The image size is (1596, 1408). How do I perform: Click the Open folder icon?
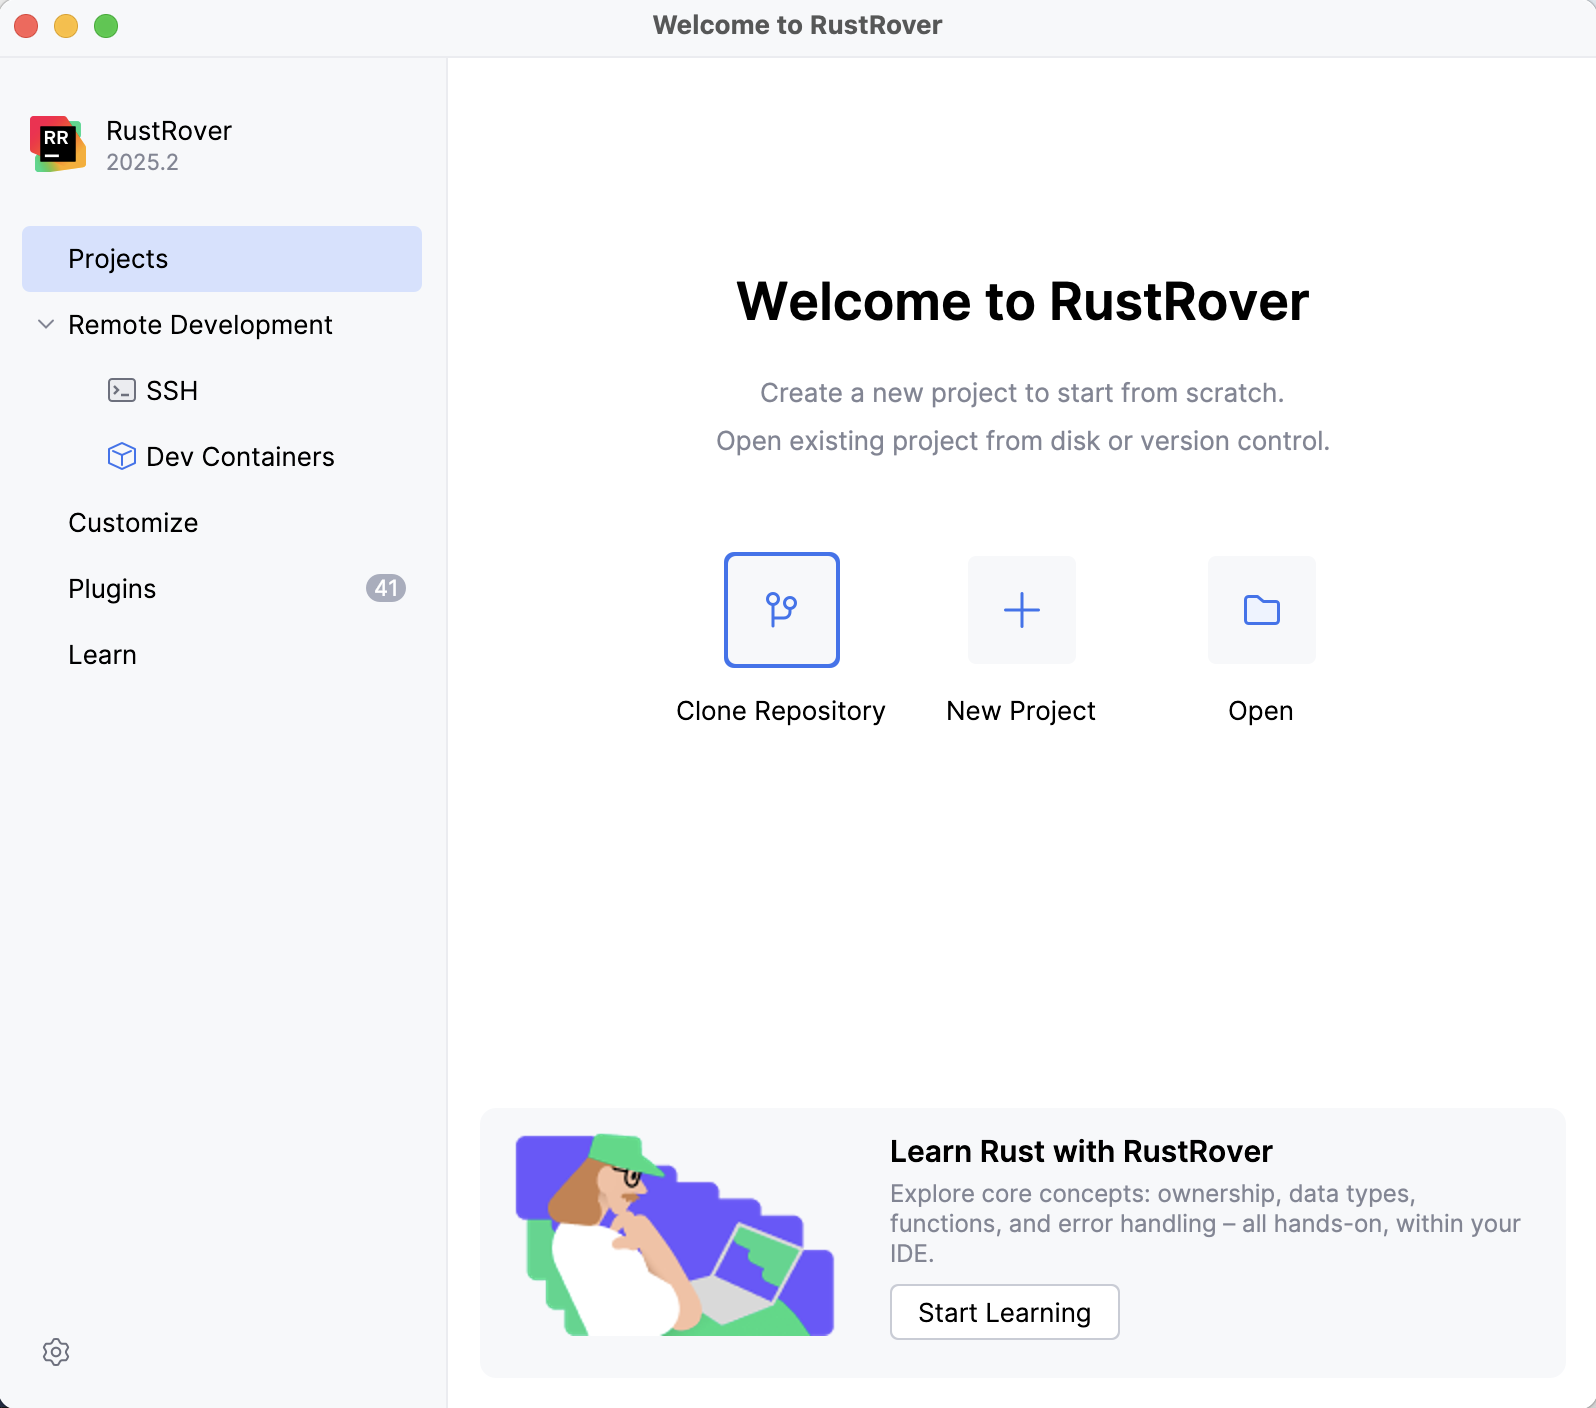click(x=1261, y=609)
